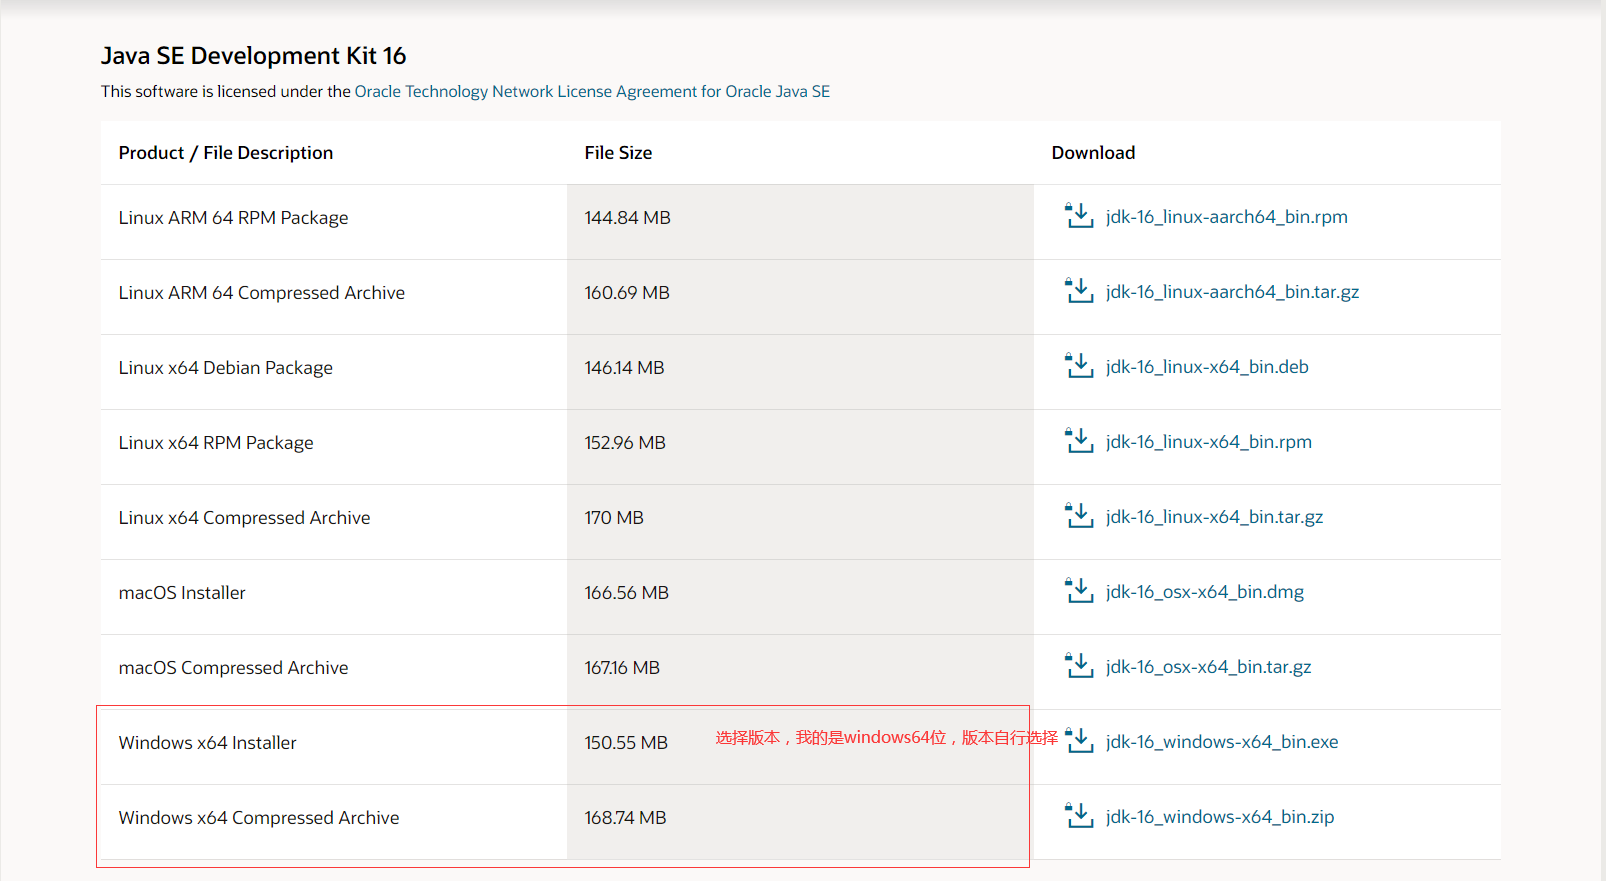This screenshot has width=1606, height=881.
Task: Download jdk-16_linux-x64_bin.tar.gz file link
Action: 1214,517
